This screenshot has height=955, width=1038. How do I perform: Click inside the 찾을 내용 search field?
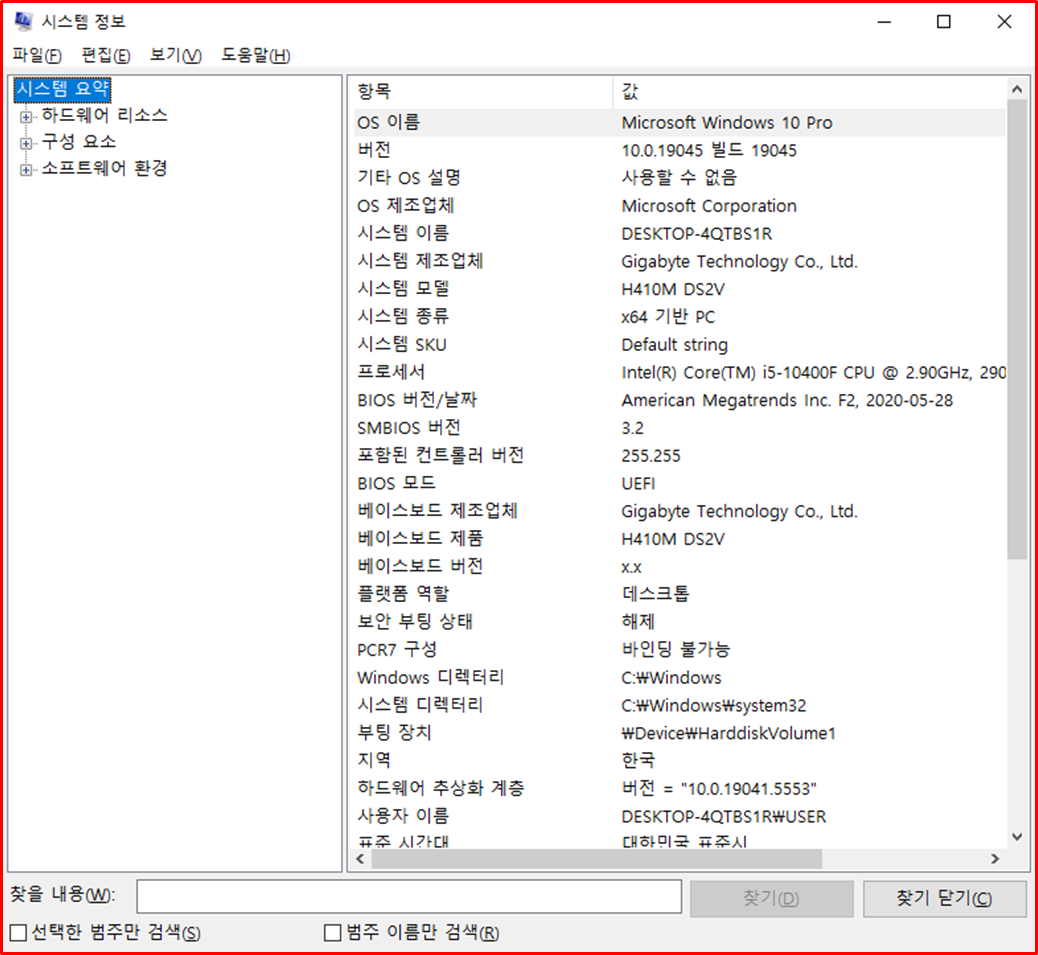(x=408, y=898)
